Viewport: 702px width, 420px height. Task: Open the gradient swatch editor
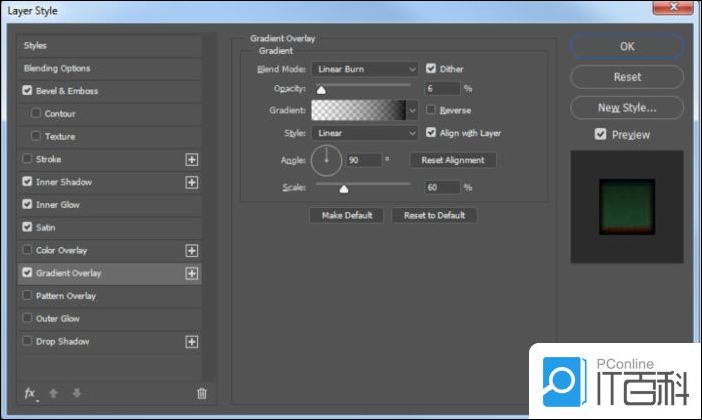tap(358, 110)
